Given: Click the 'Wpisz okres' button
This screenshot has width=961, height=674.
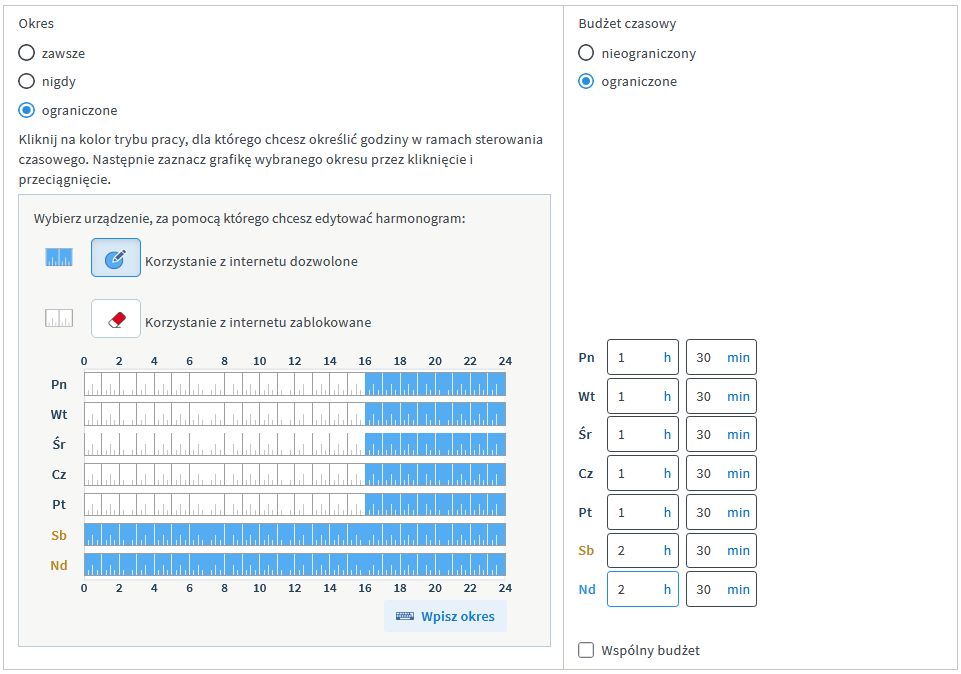Looking at the screenshot, I should 446,616.
